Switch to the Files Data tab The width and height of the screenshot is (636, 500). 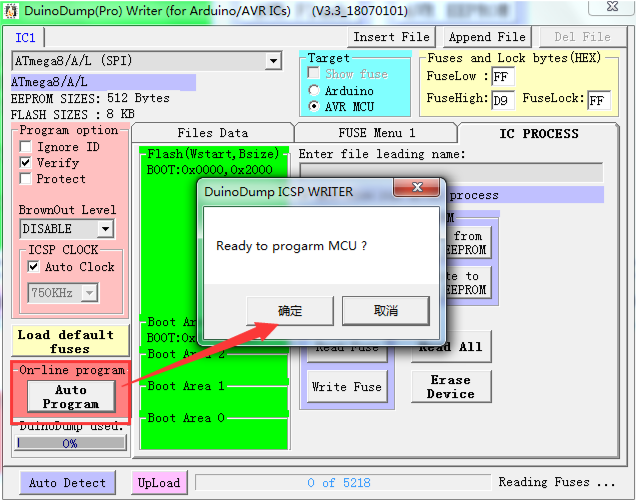coord(212,133)
